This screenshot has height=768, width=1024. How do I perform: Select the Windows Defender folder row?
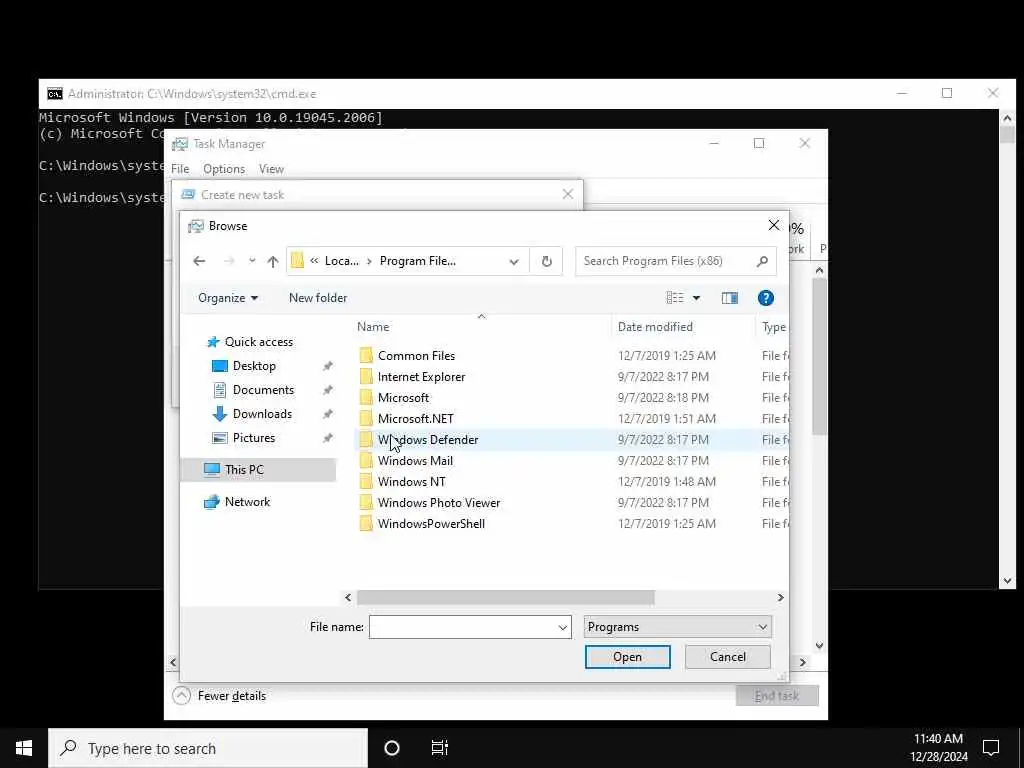[571, 440]
